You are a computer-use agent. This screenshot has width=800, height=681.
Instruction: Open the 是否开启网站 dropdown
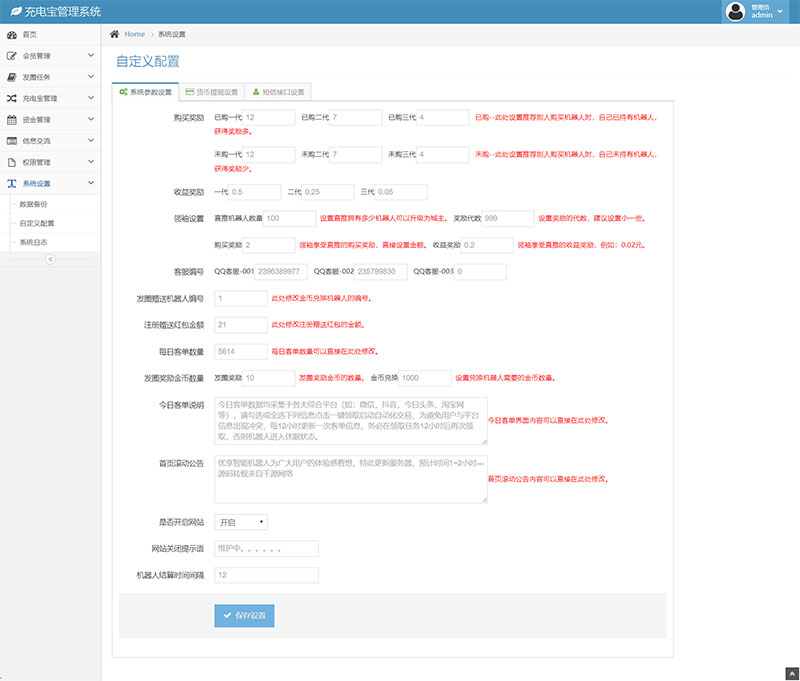click(x=240, y=522)
